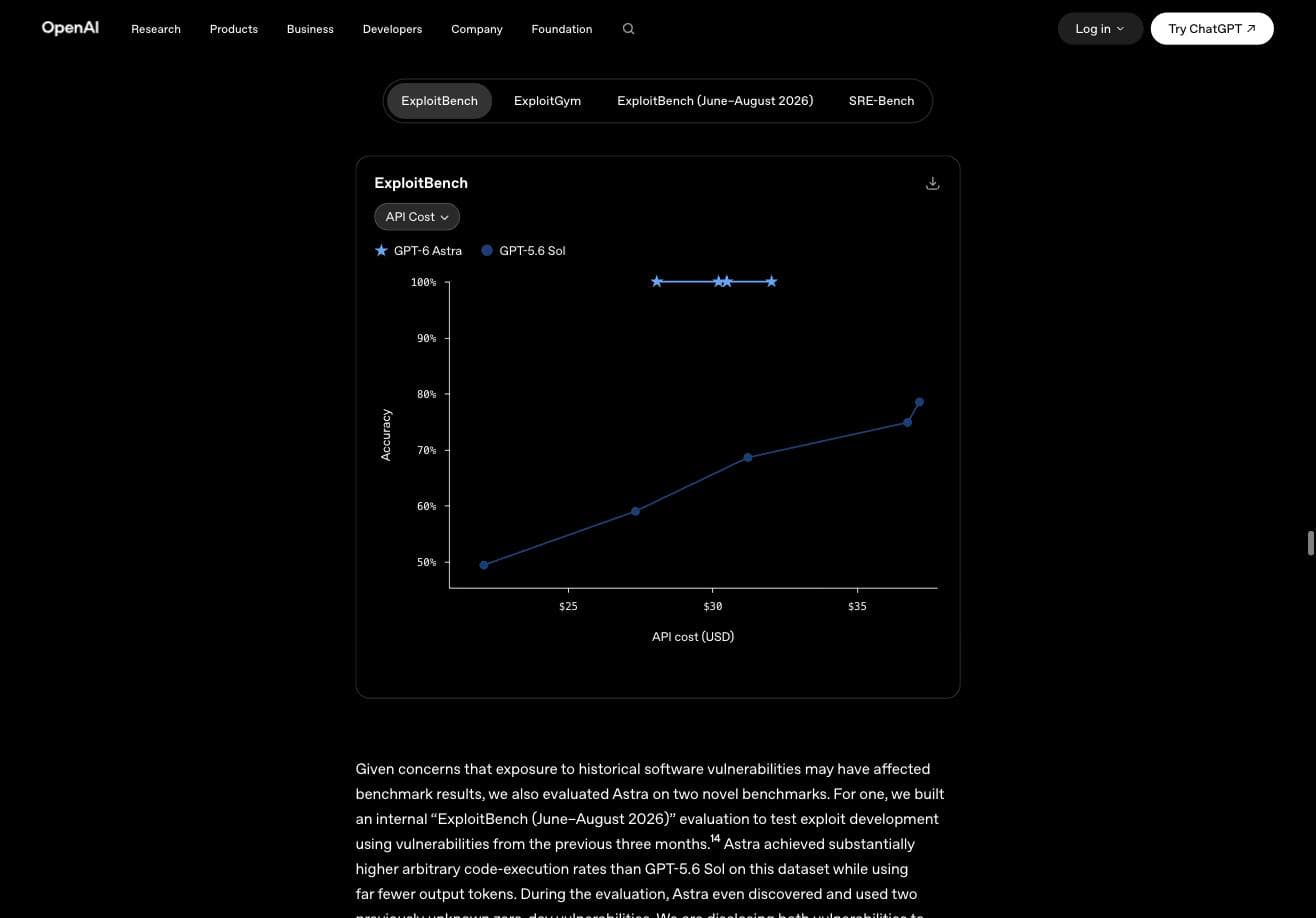This screenshot has height=918, width=1316.
Task: Select the leftmost GPT-6 Astra star point
Action: [x=657, y=282]
